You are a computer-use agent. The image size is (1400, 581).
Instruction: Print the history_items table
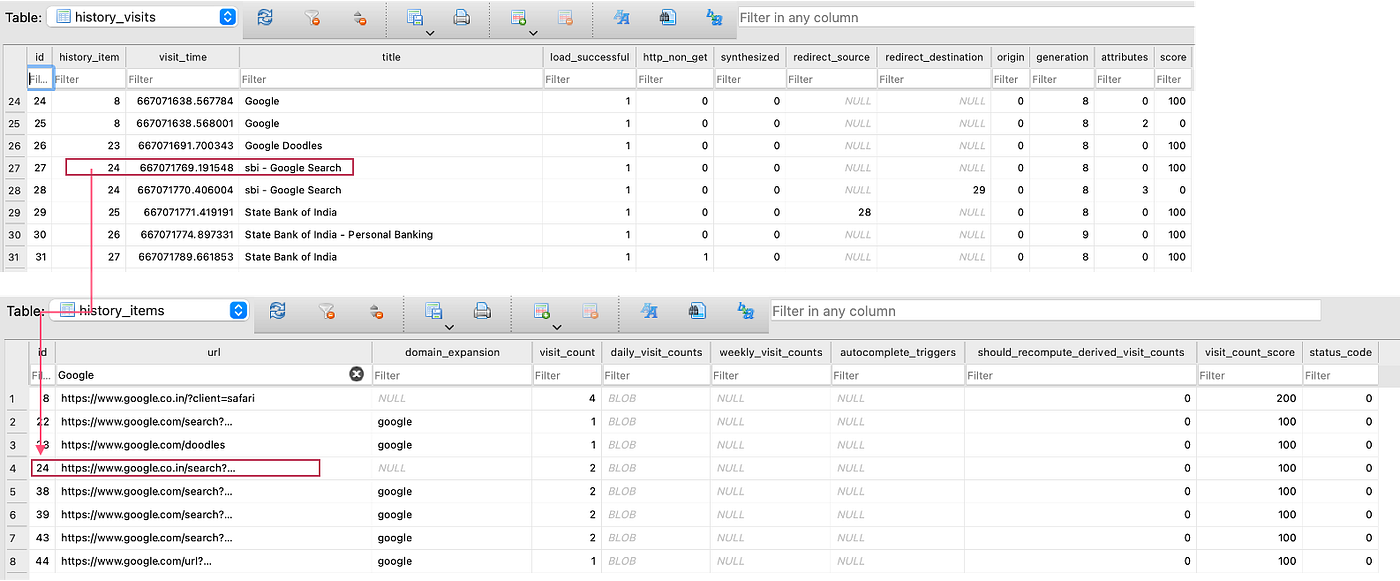(482, 310)
